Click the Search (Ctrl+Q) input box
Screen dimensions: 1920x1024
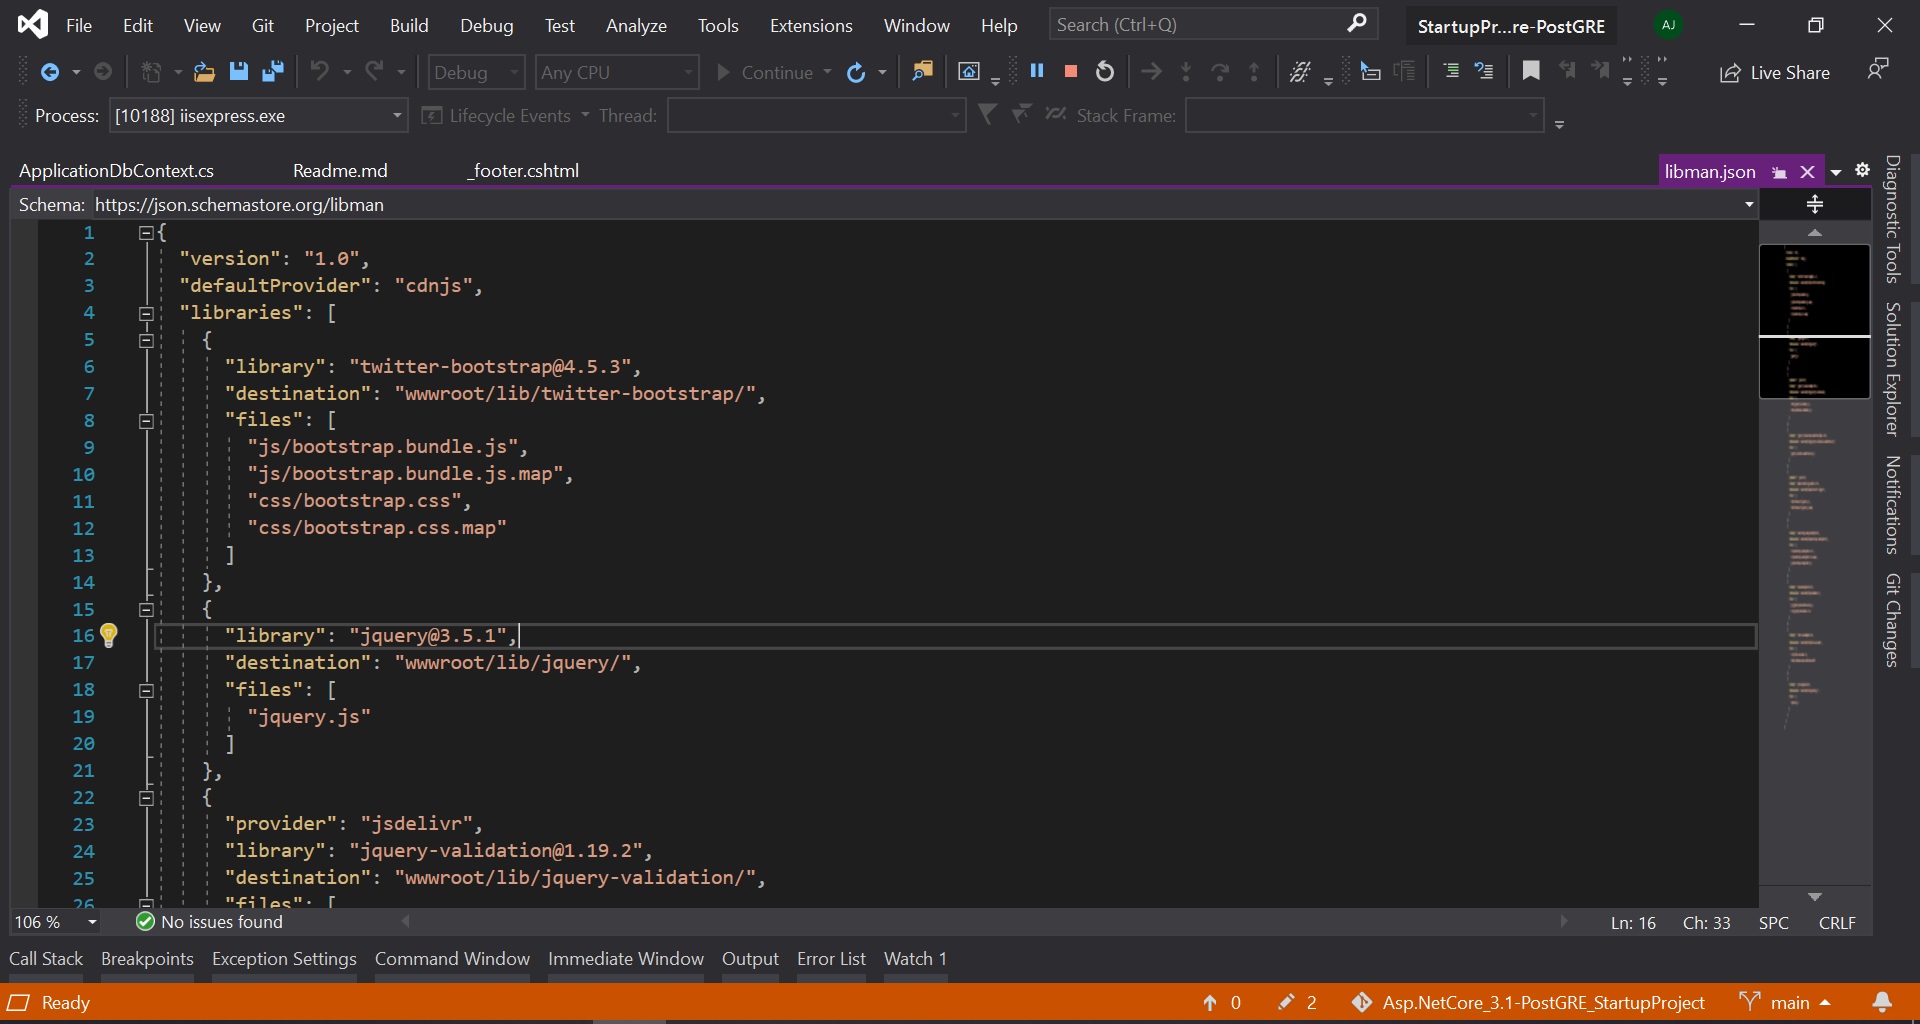click(1212, 24)
